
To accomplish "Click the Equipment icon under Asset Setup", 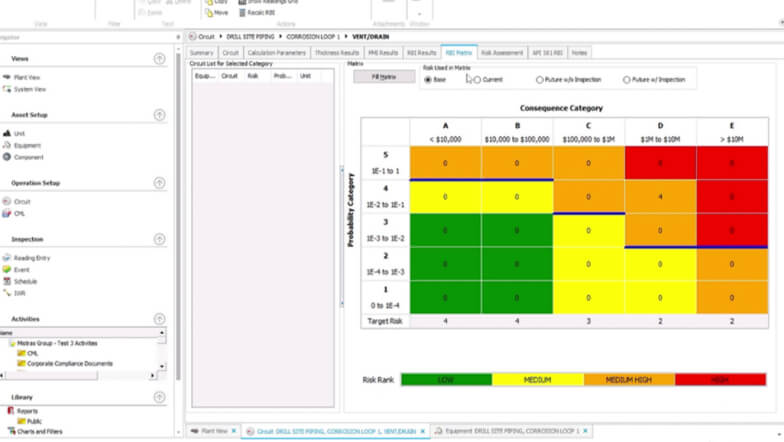I will (7, 145).
